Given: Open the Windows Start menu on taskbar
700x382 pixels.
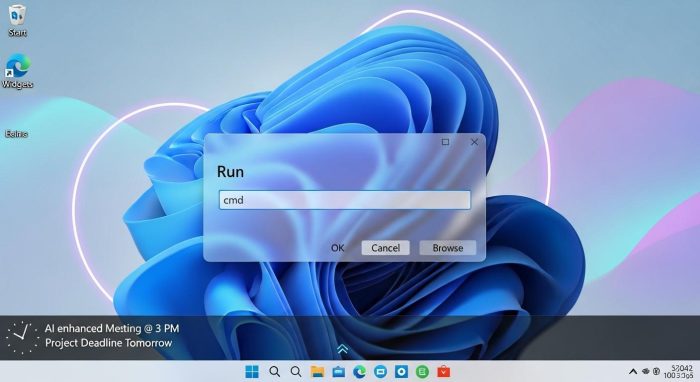Looking at the screenshot, I should tap(252, 371).
